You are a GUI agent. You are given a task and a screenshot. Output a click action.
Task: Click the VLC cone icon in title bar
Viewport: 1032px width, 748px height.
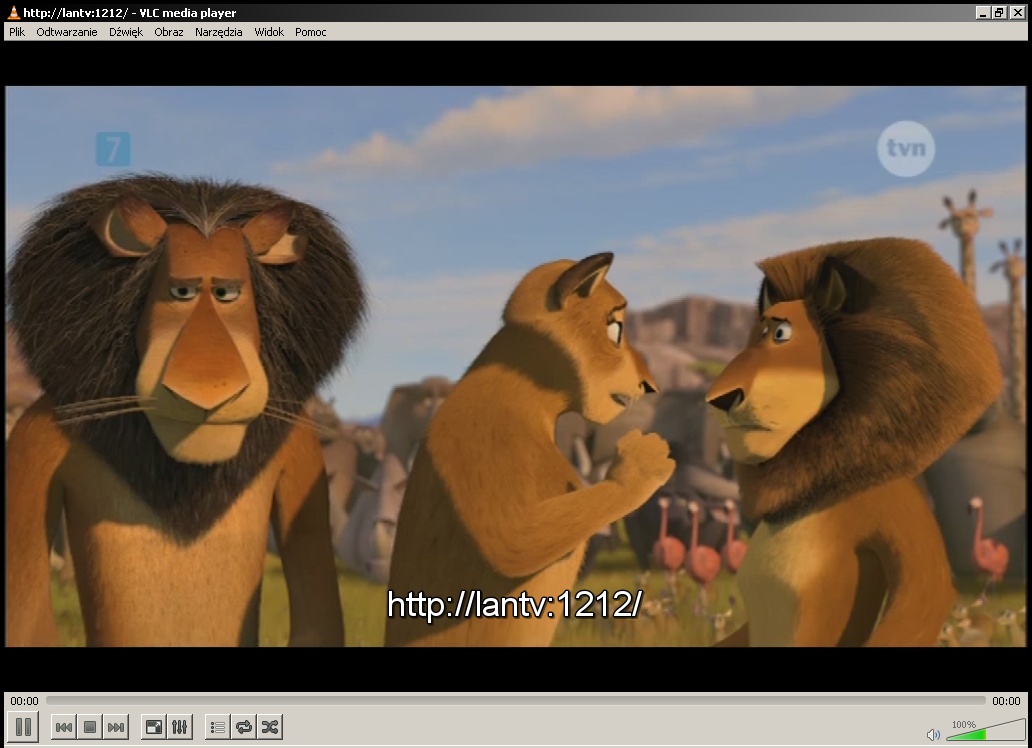13,12
